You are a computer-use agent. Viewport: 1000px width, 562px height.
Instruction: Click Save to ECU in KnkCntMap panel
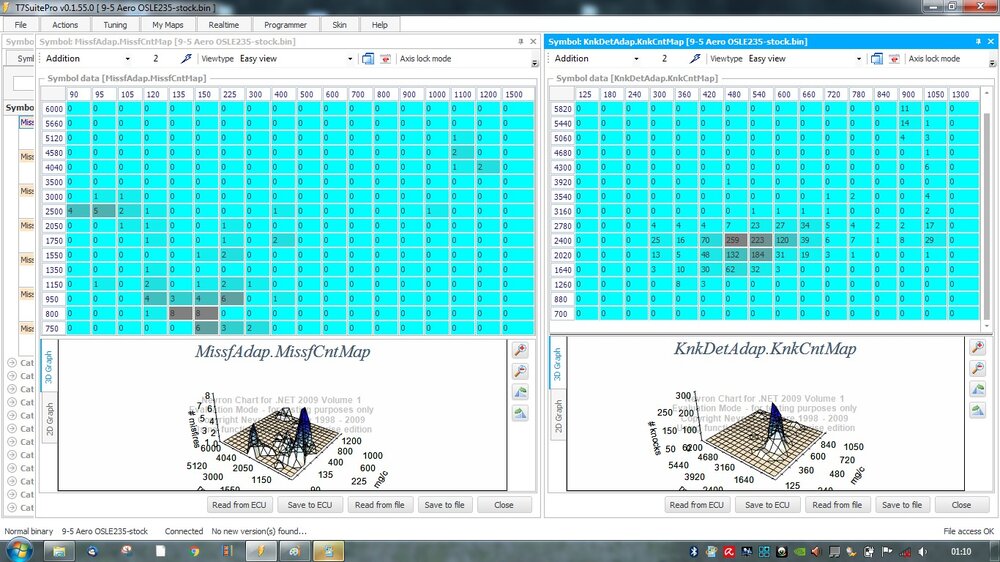tap(767, 505)
